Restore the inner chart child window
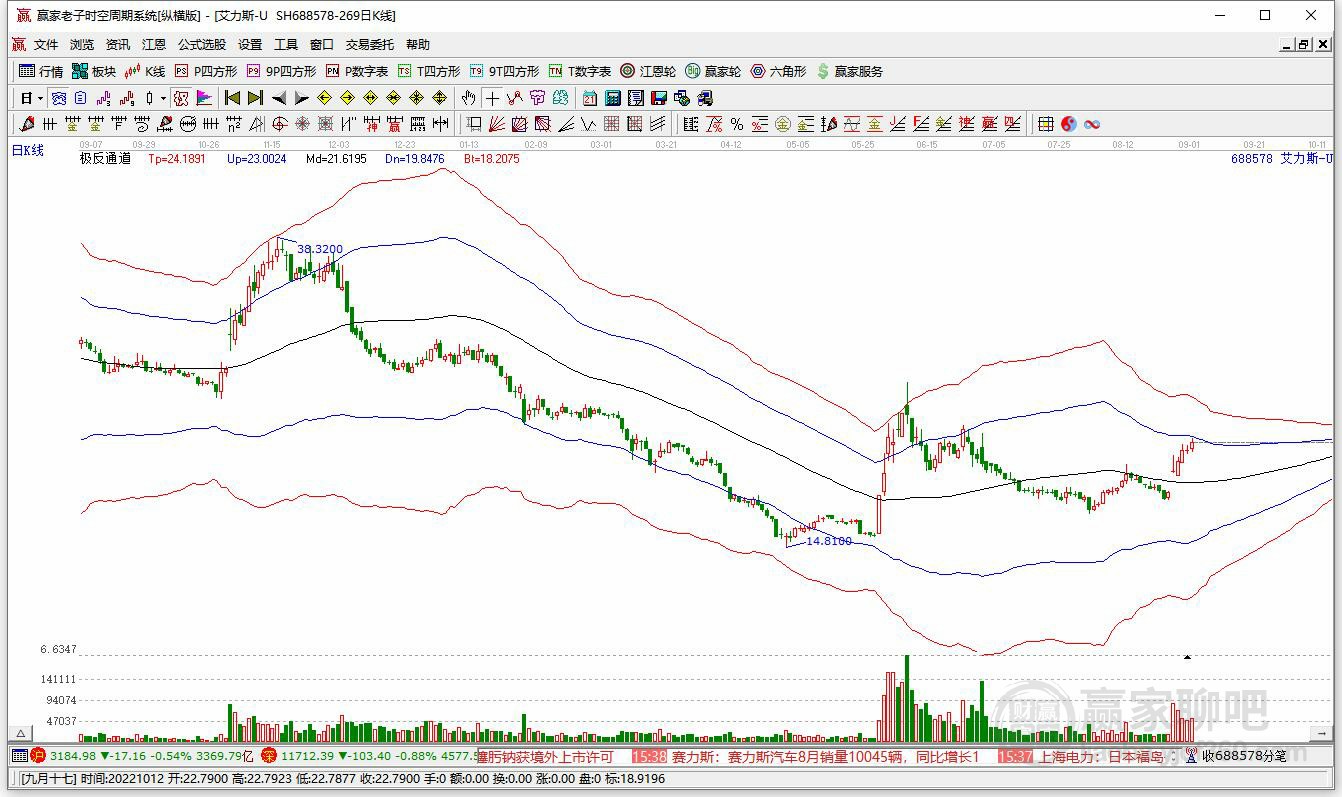The image size is (1342, 797). point(1304,45)
